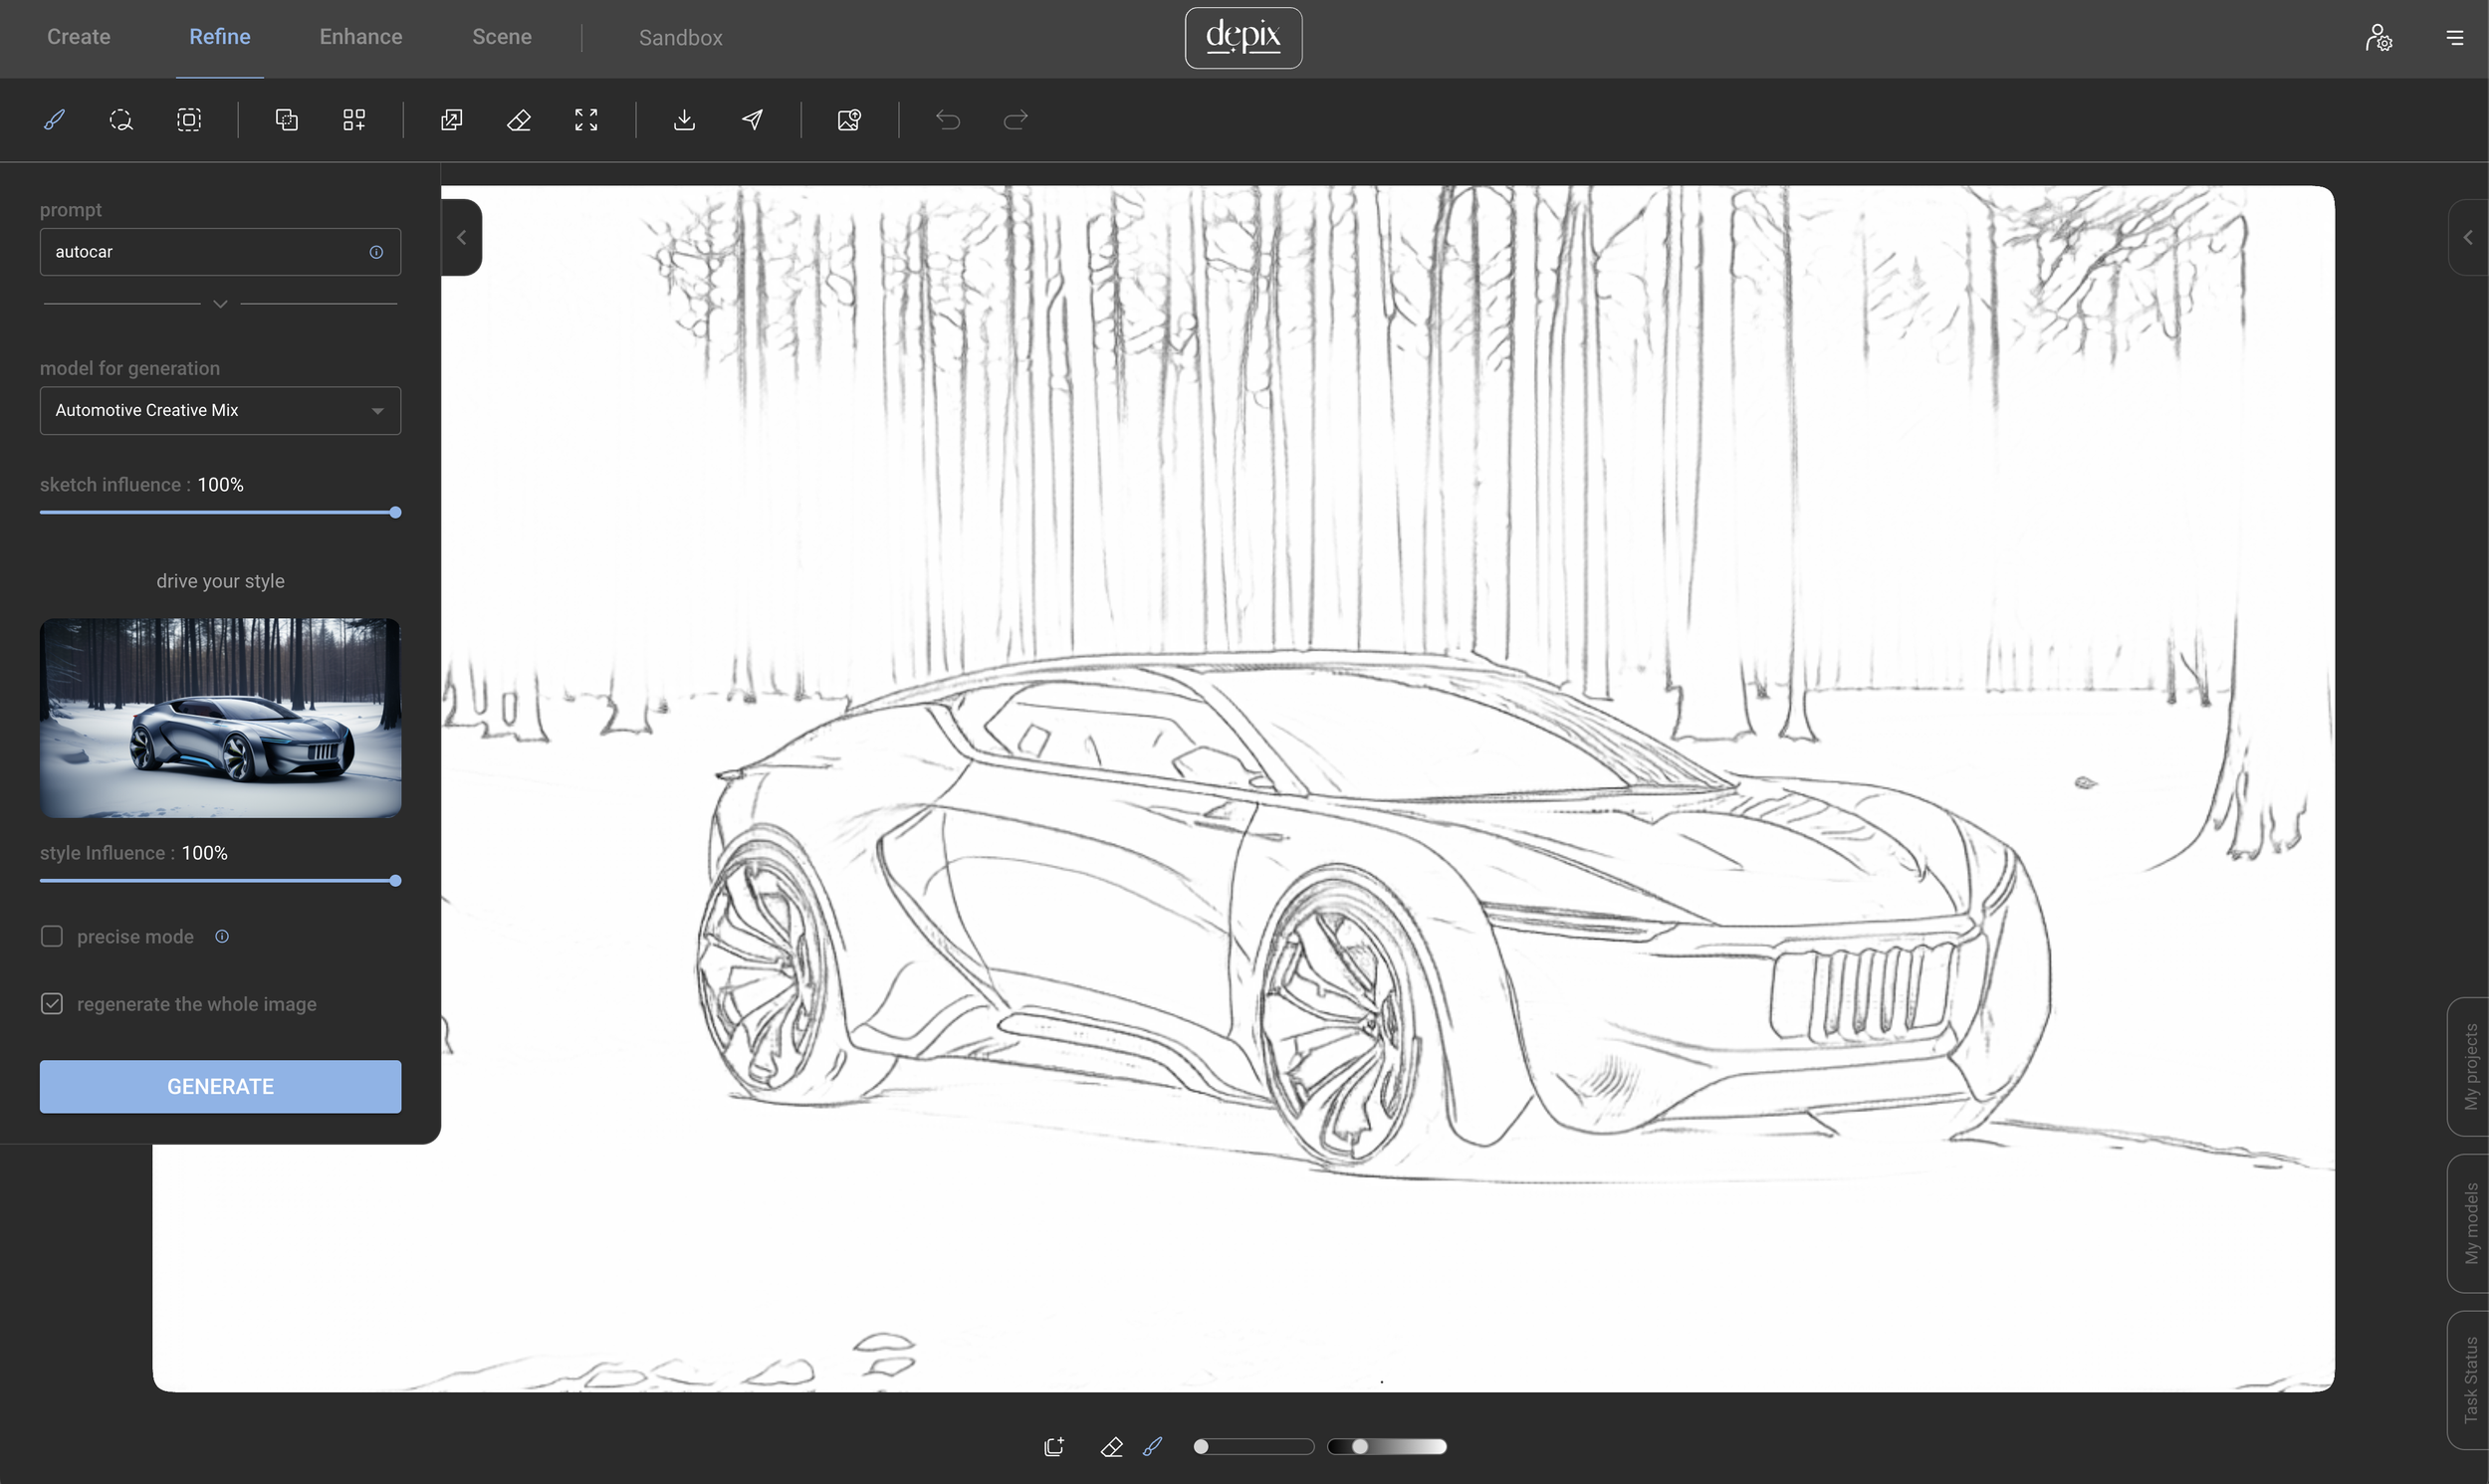Open the Scene tab

(x=502, y=37)
